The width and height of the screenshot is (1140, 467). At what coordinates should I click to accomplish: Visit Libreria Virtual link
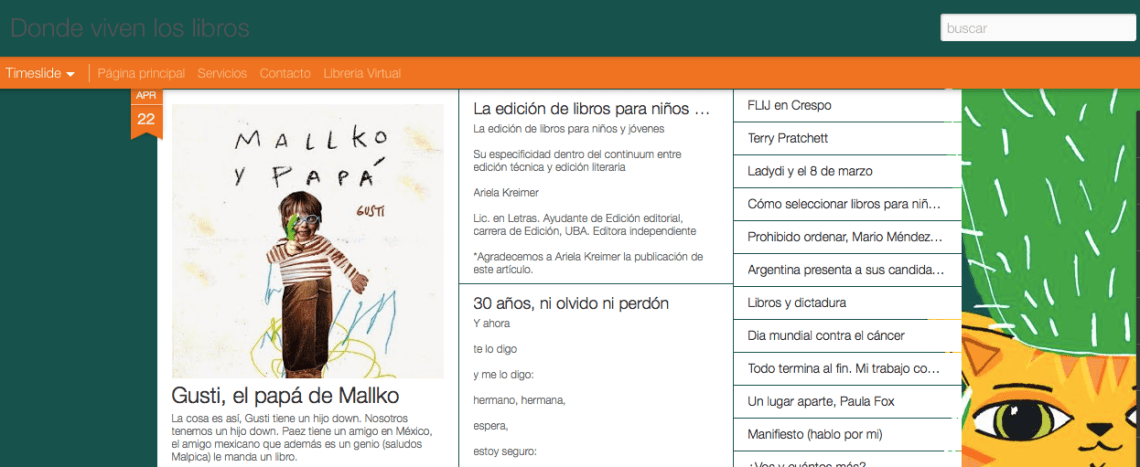pyautogui.click(x=362, y=73)
